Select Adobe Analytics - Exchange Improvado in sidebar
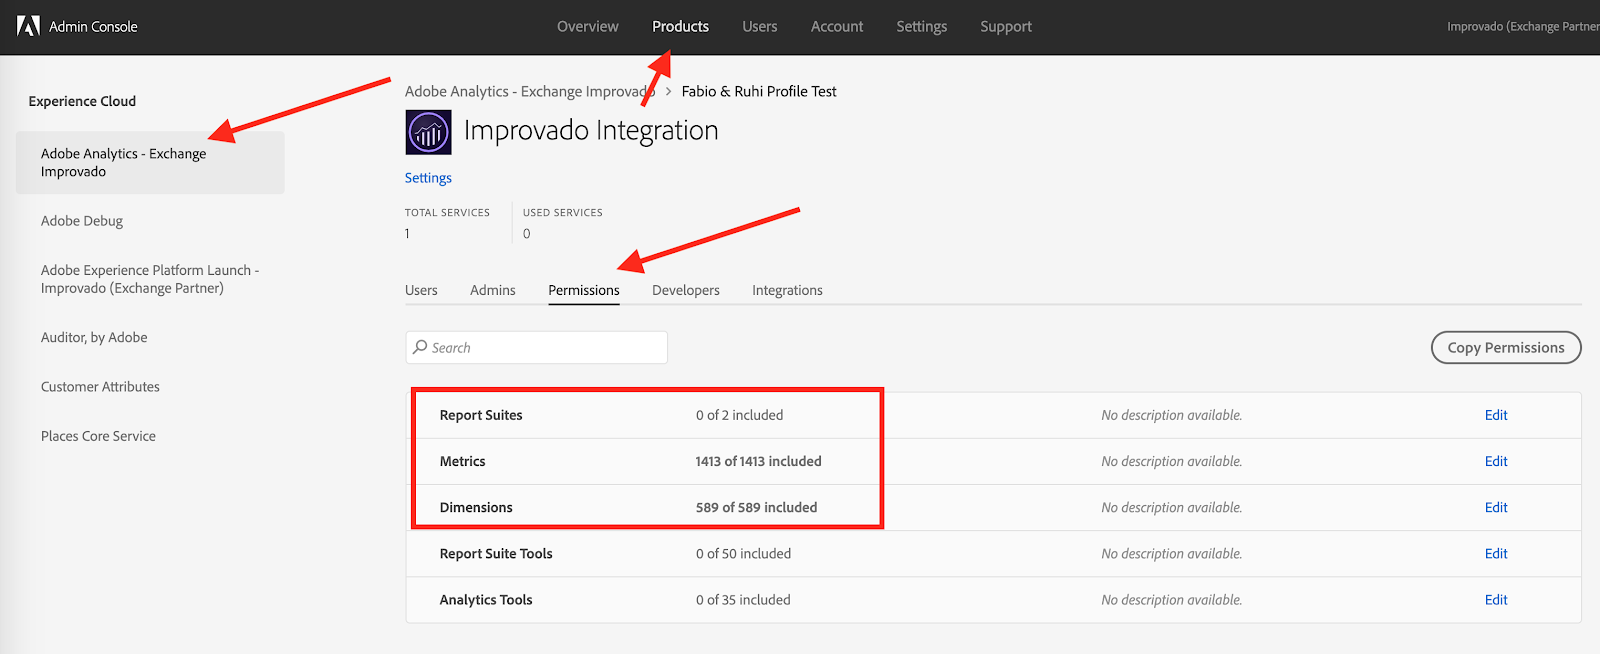This screenshot has width=1600, height=654. coord(150,162)
